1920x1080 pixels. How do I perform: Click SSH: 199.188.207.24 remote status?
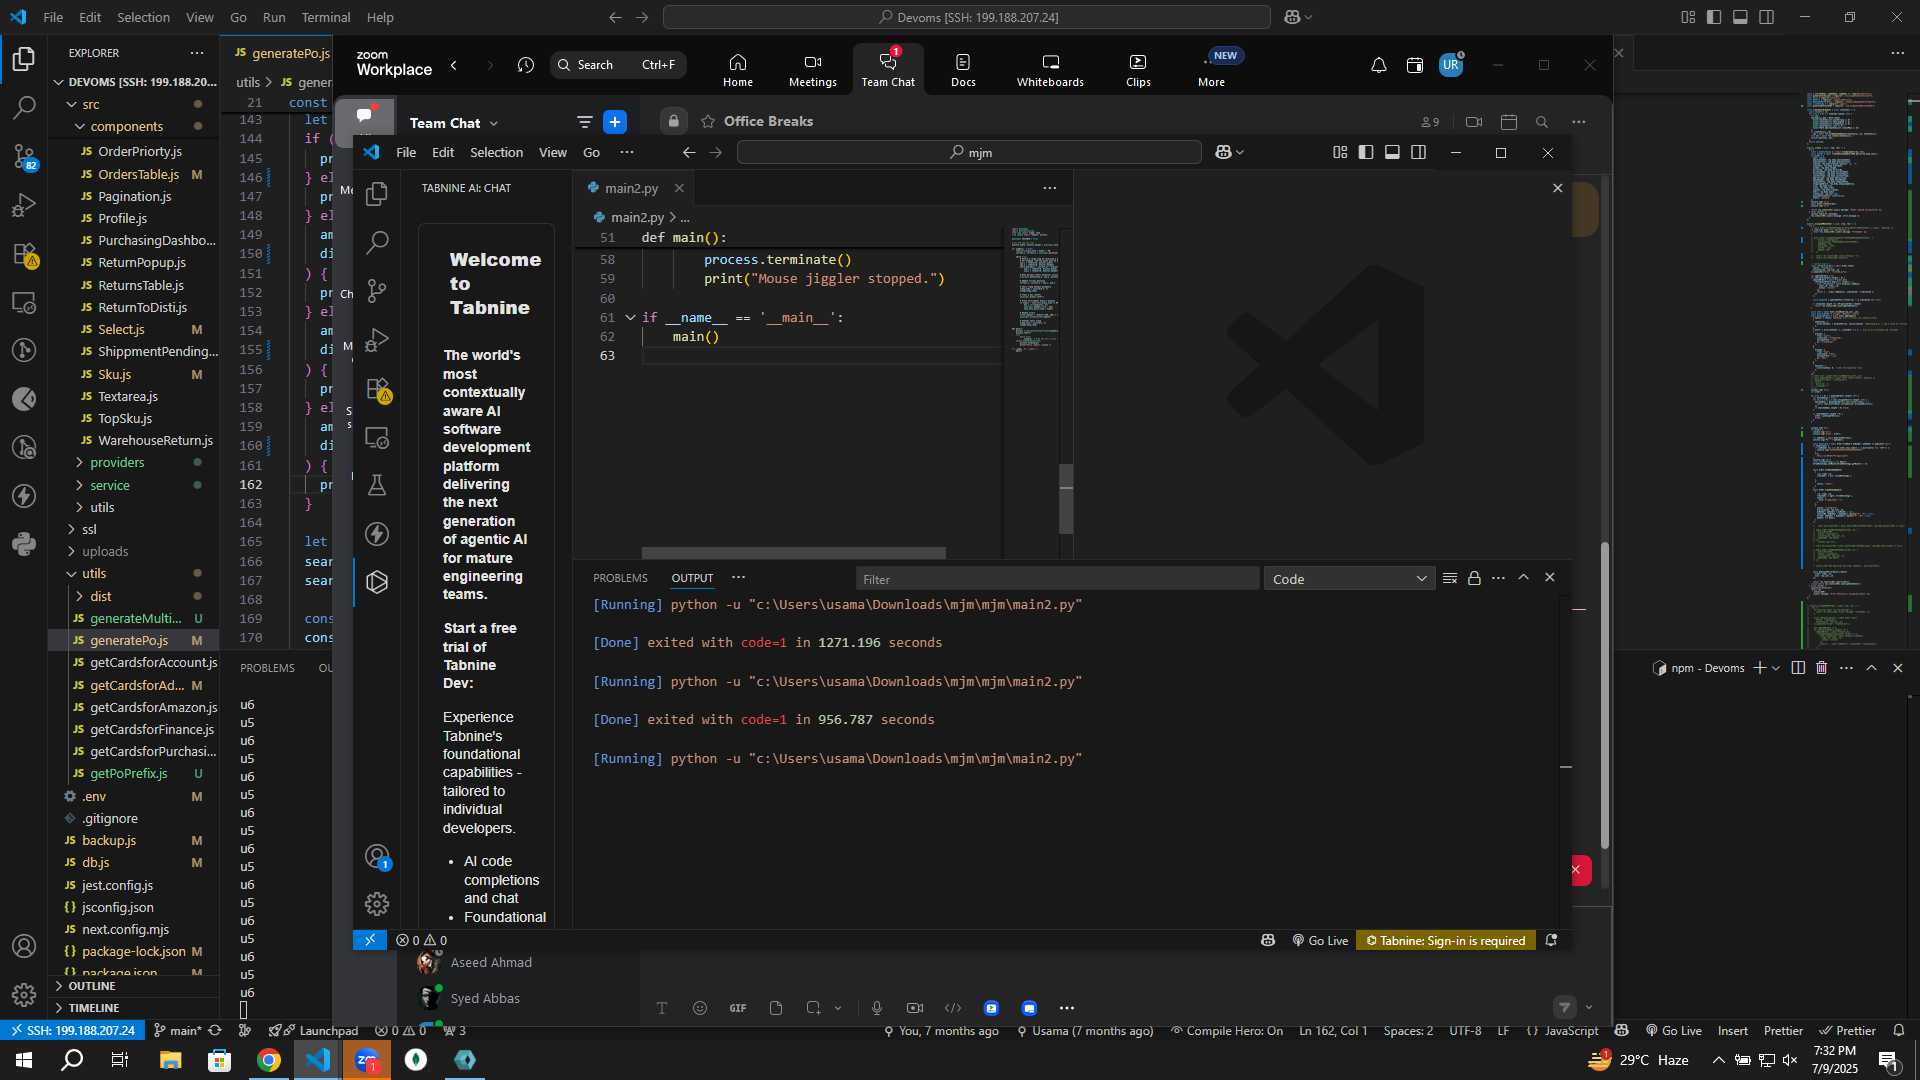(x=71, y=1031)
